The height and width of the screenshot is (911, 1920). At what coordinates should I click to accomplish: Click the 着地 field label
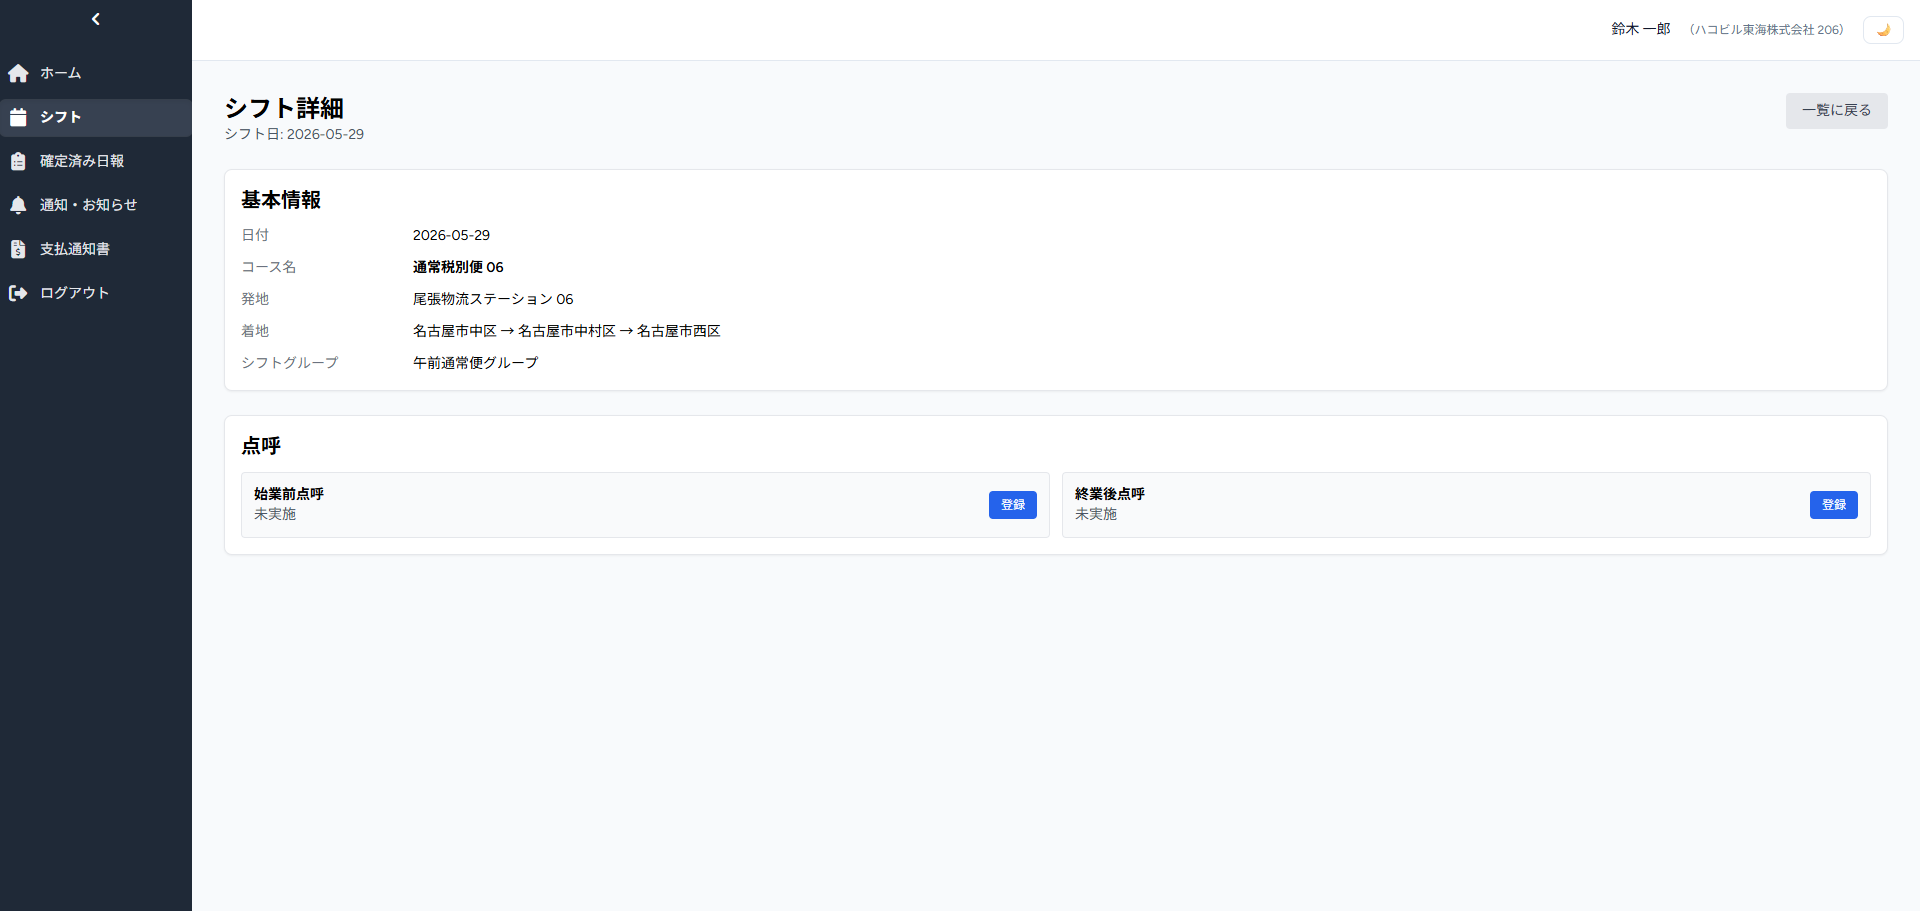pyautogui.click(x=255, y=331)
